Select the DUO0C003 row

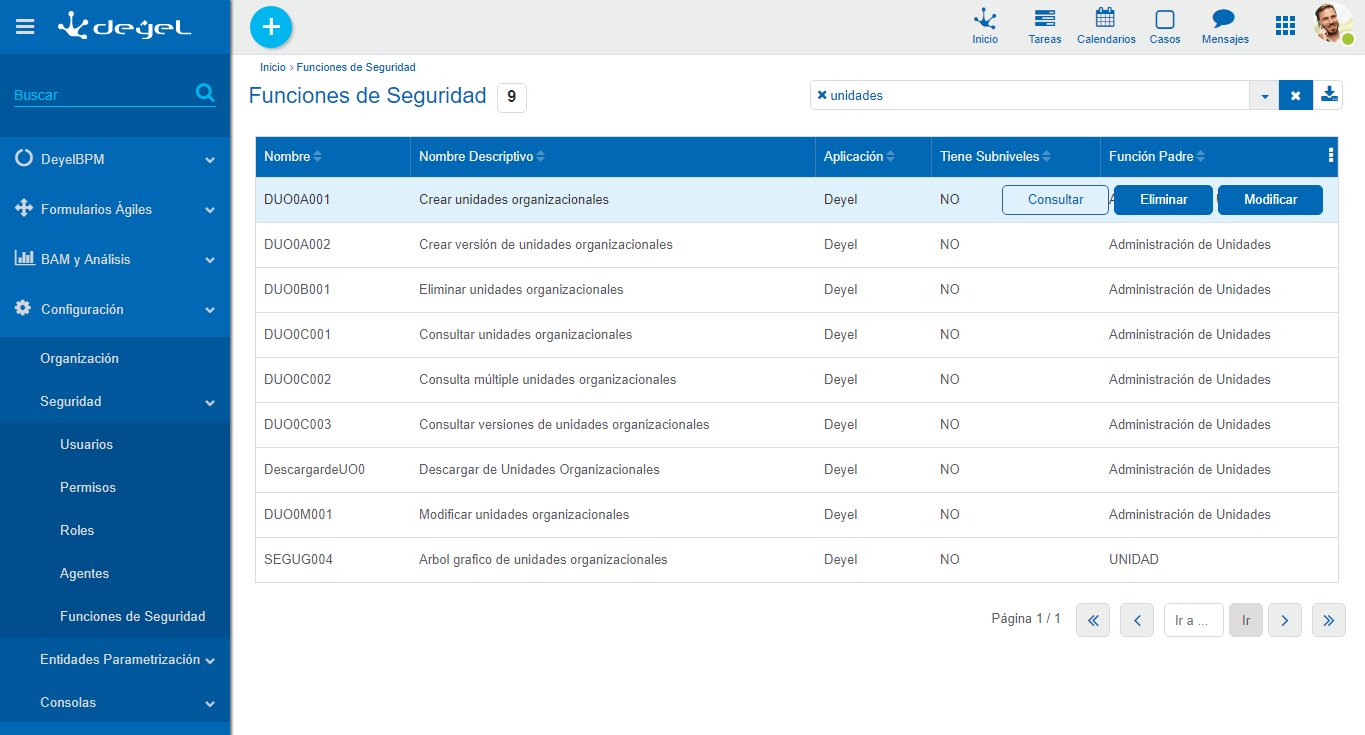[x=797, y=425]
